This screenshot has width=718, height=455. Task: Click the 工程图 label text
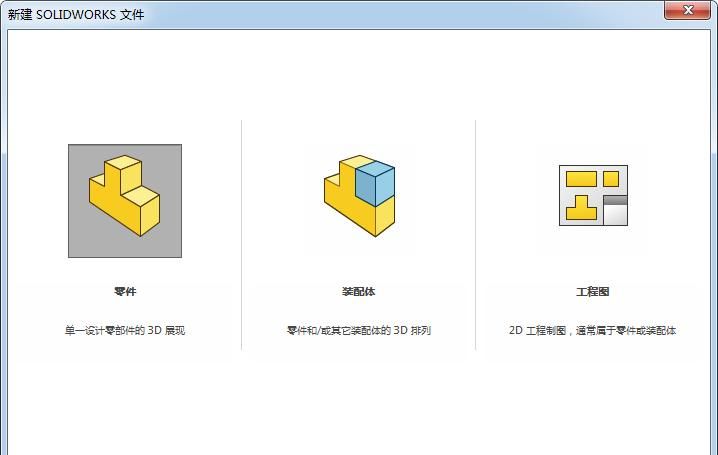coord(593,291)
